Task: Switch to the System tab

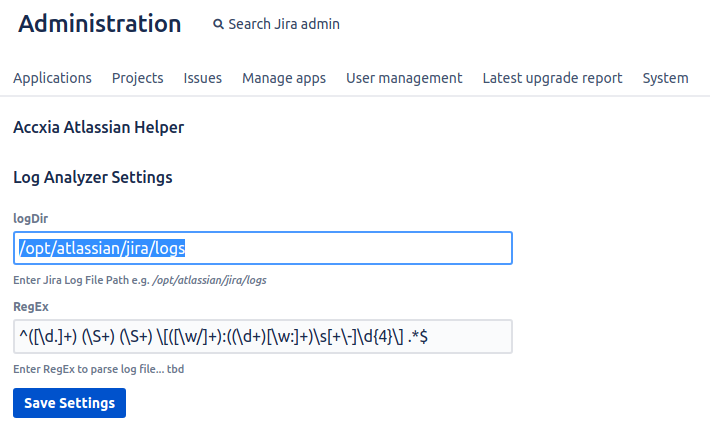Action: (x=665, y=78)
